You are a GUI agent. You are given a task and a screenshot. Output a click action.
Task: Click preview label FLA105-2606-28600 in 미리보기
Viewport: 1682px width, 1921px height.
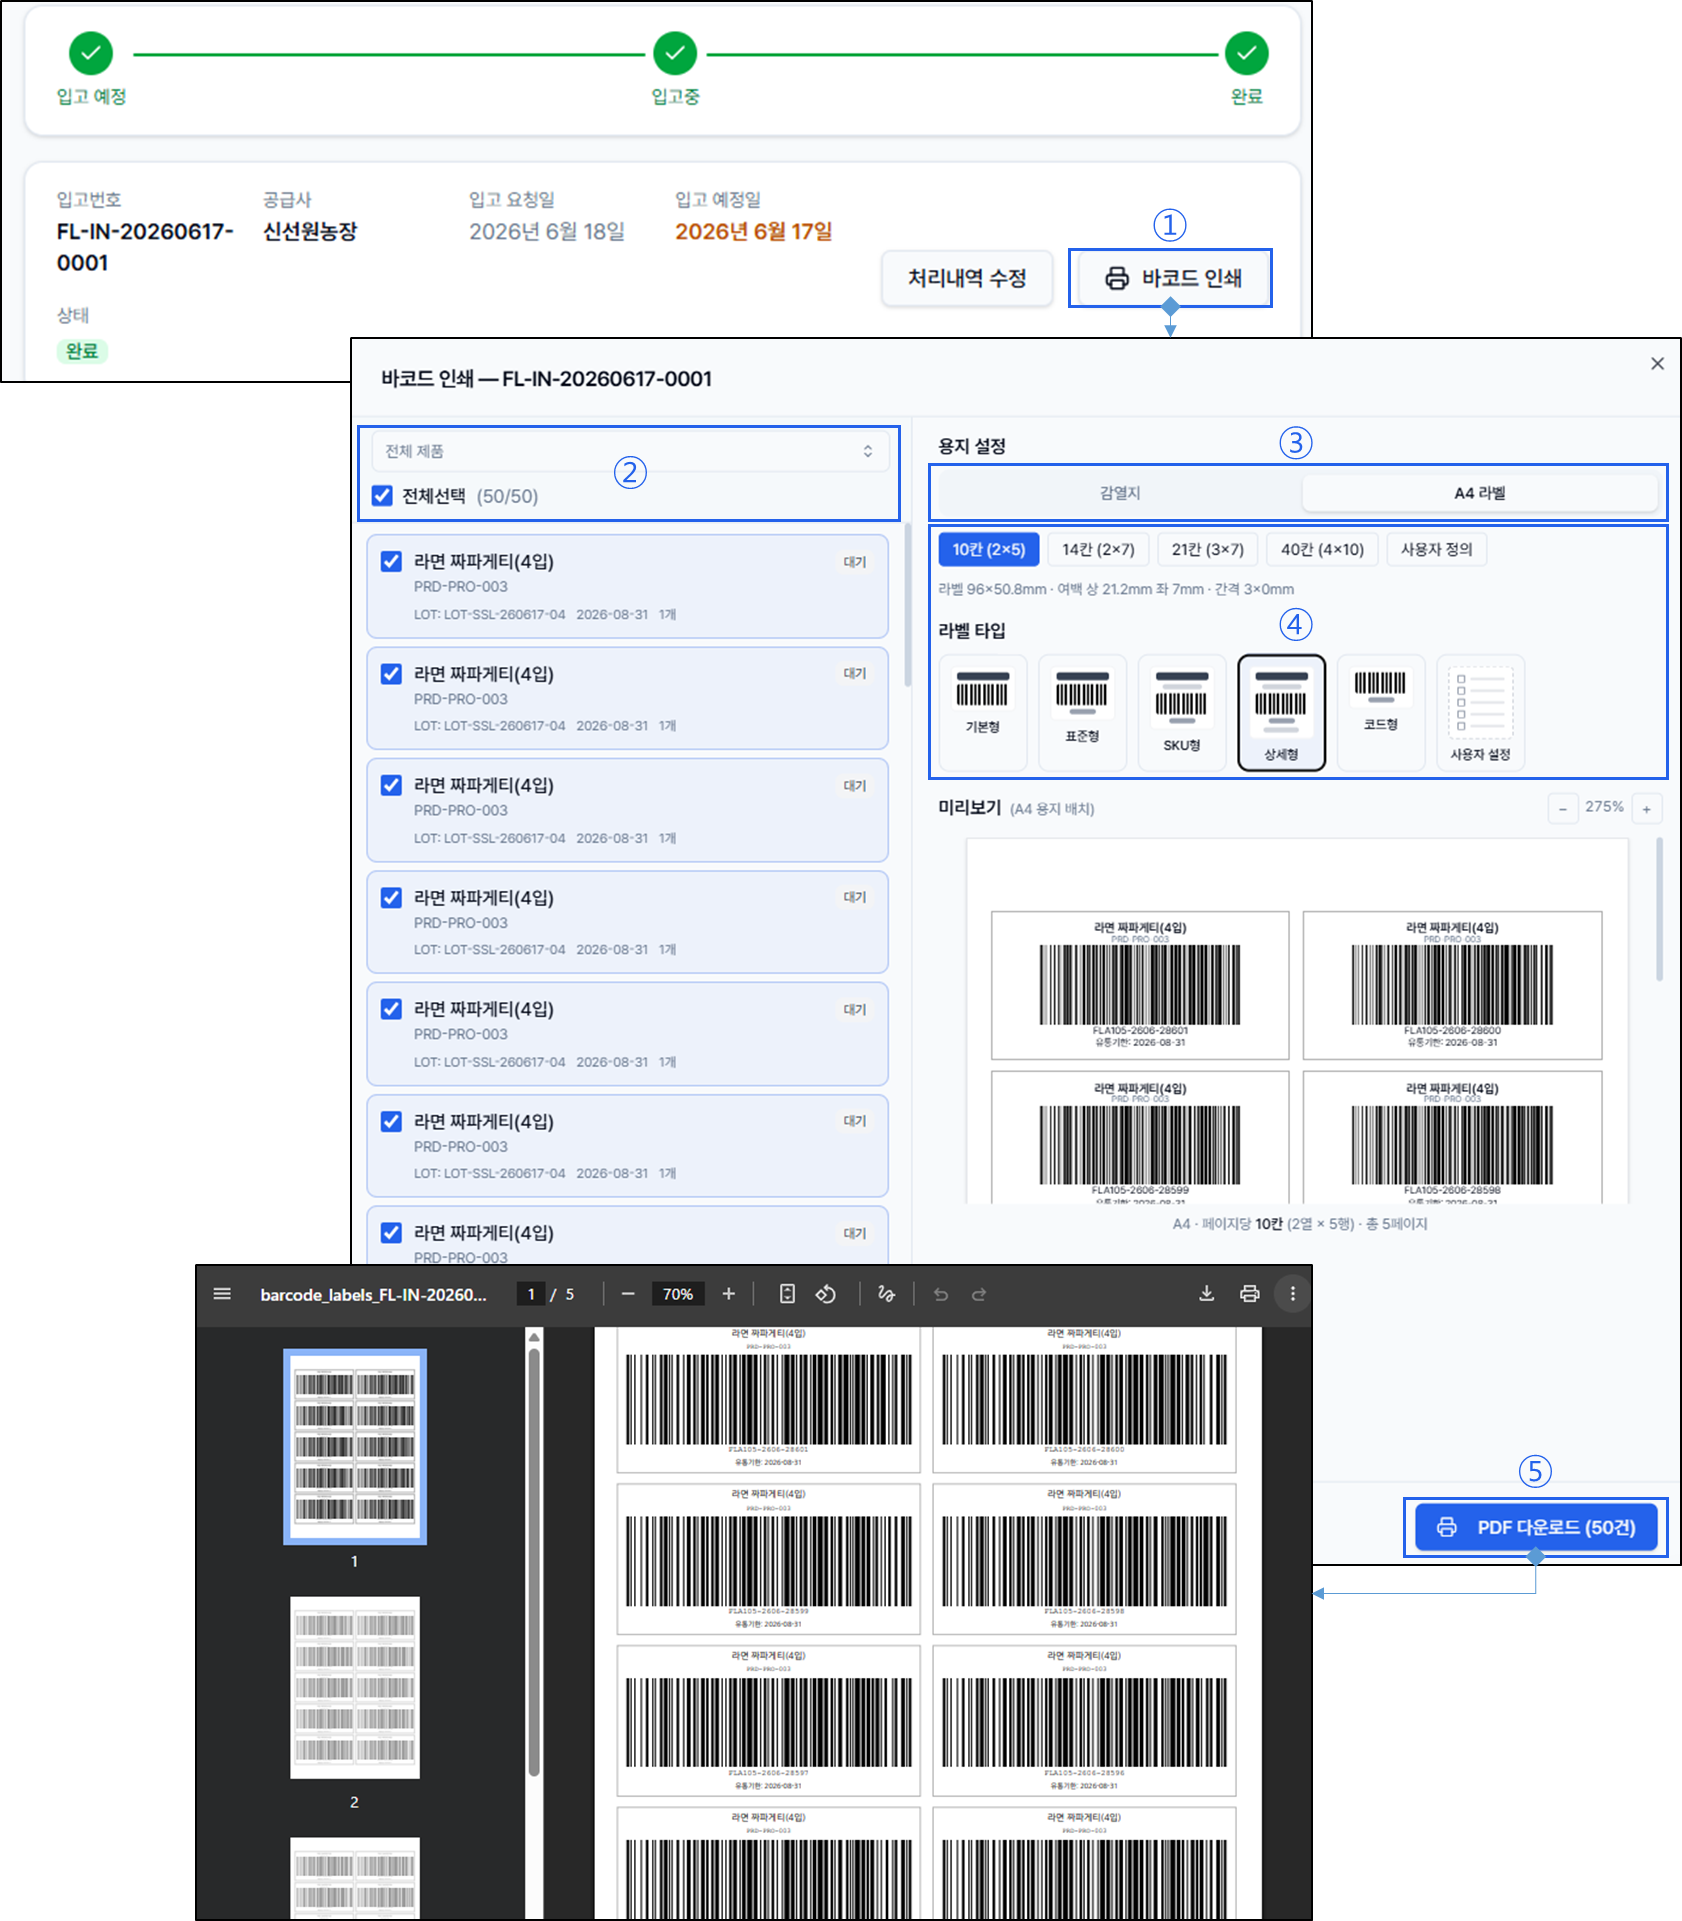pyautogui.click(x=1452, y=985)
